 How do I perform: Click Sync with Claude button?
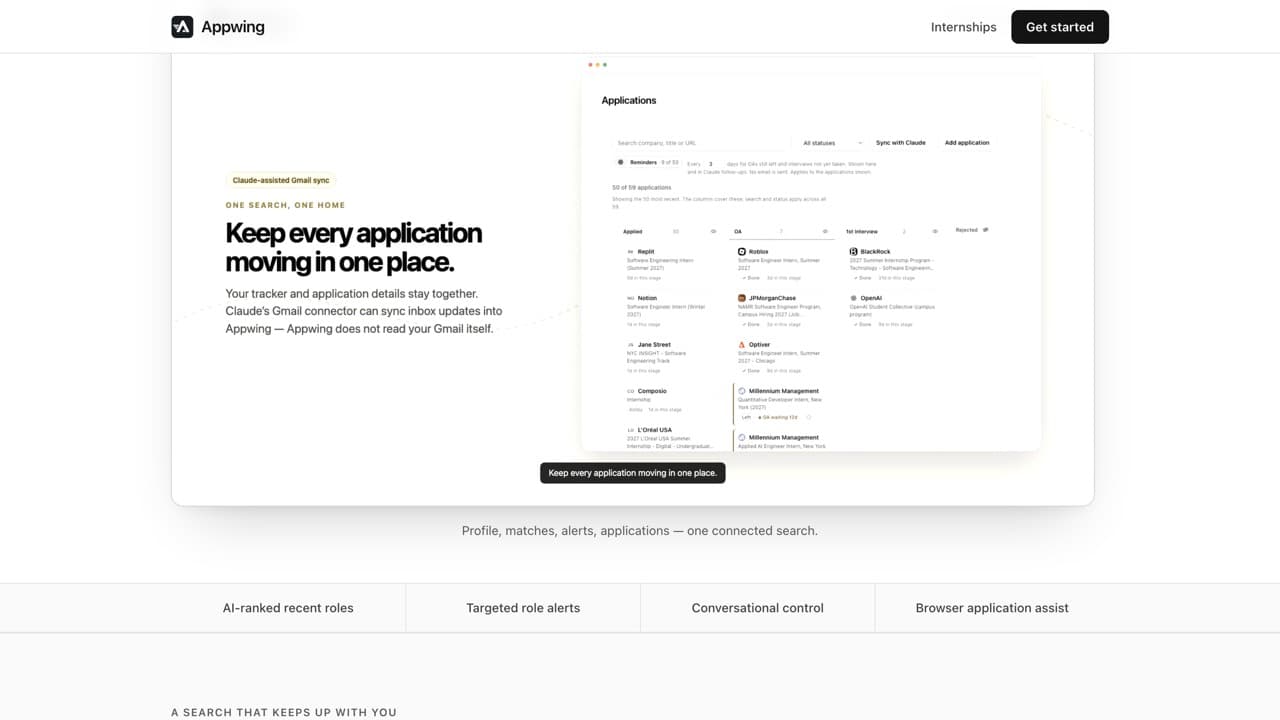click(x=901, y=143)
